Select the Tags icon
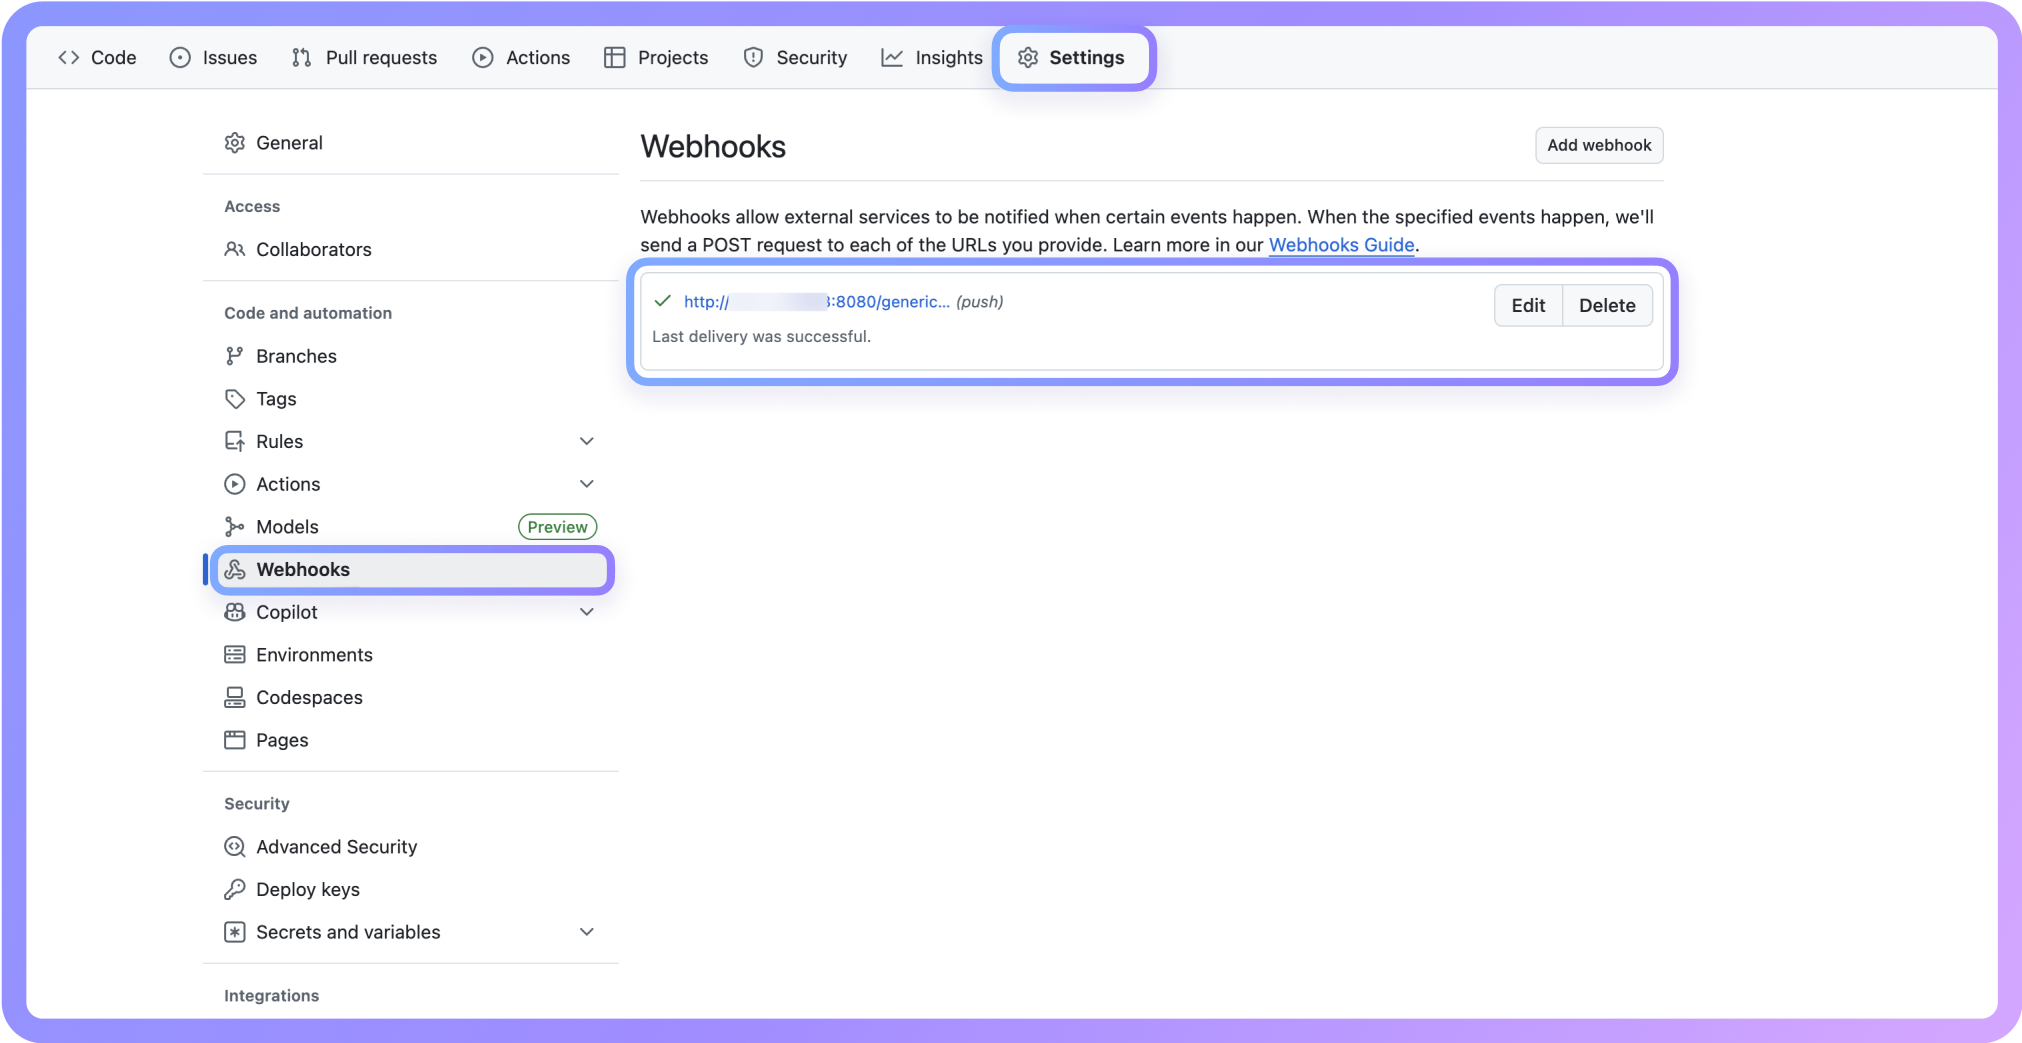This screenshot has width=2022, height=1043. pyautogui.click(x=234, y=398)
